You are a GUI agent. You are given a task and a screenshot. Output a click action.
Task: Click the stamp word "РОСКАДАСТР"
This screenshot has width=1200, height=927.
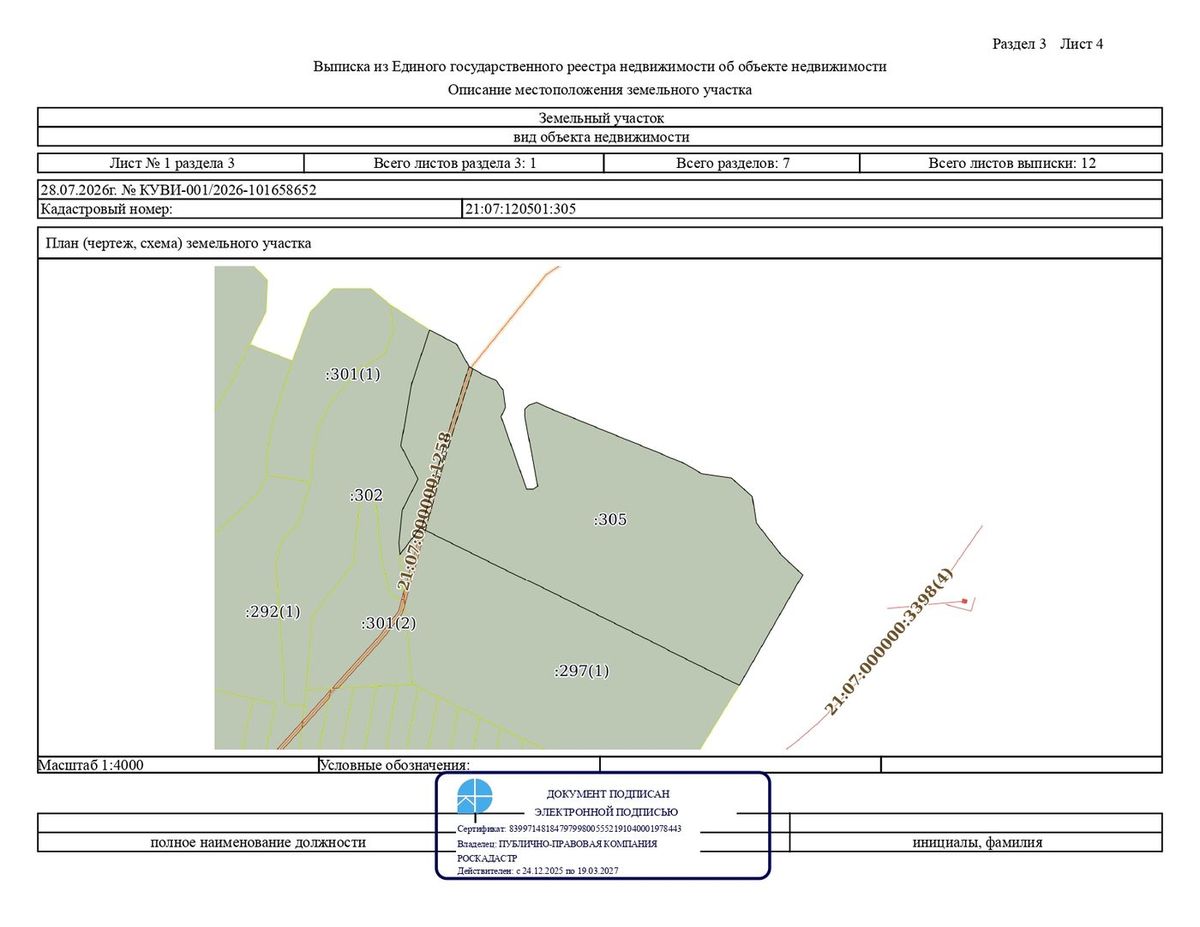coord(488,858)
